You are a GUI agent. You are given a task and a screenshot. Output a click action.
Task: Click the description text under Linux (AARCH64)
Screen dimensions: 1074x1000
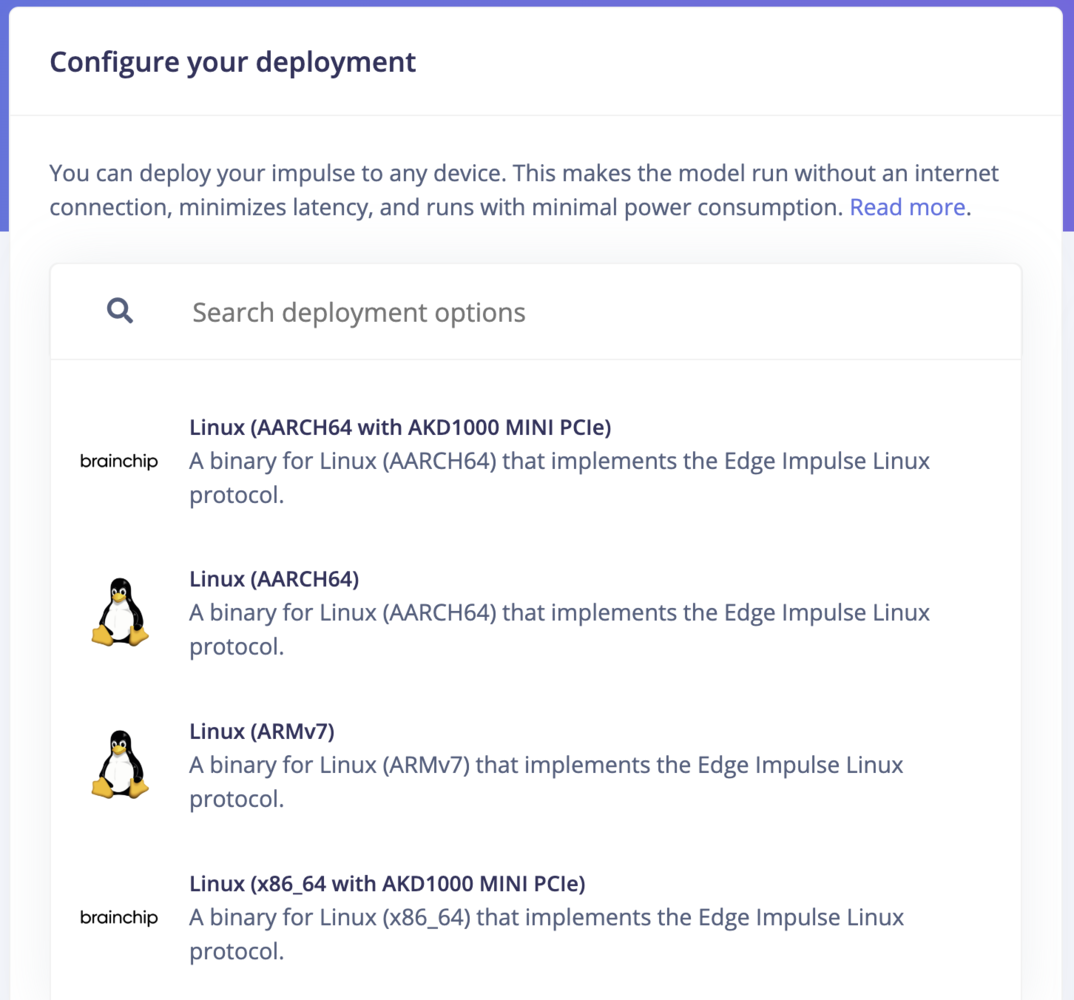(x=560, y=629)
